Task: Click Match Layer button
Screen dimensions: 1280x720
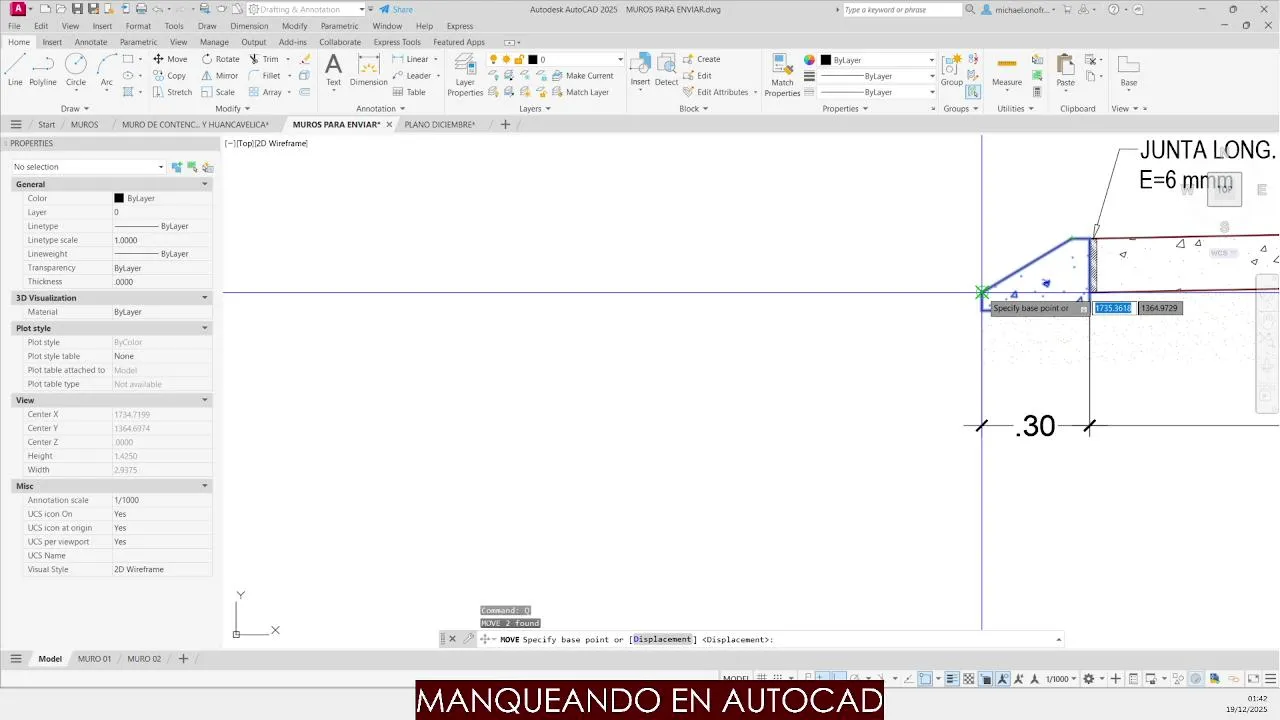Action: 580,92
